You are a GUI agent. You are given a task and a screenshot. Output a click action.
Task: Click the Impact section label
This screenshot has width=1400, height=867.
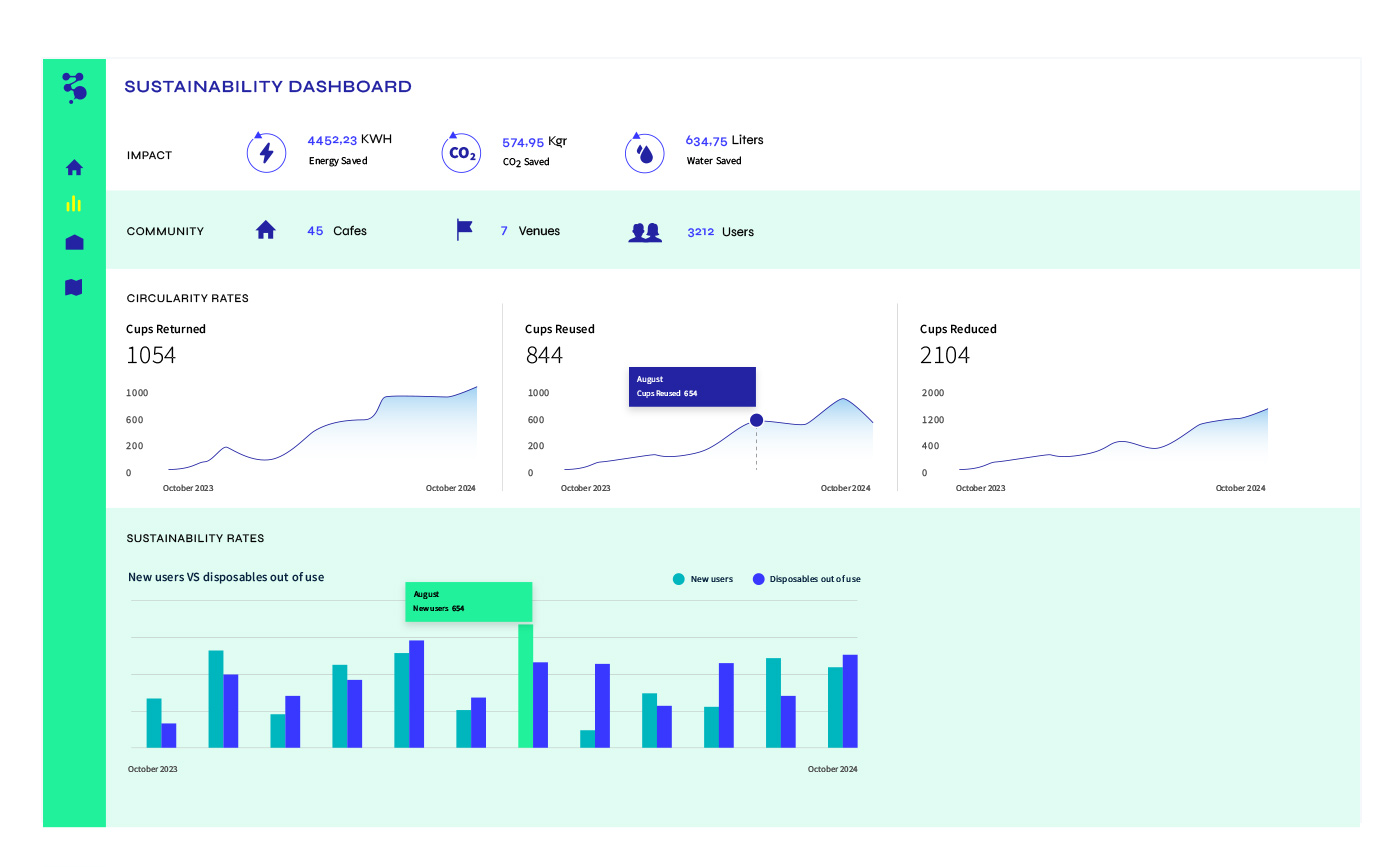[149, 156]
